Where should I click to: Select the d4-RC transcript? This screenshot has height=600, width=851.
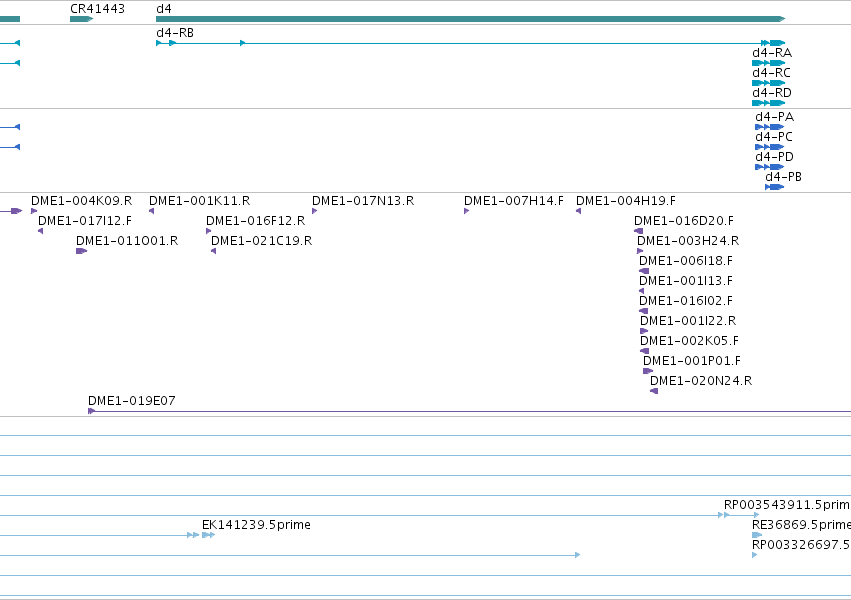(x=769, y=83)
